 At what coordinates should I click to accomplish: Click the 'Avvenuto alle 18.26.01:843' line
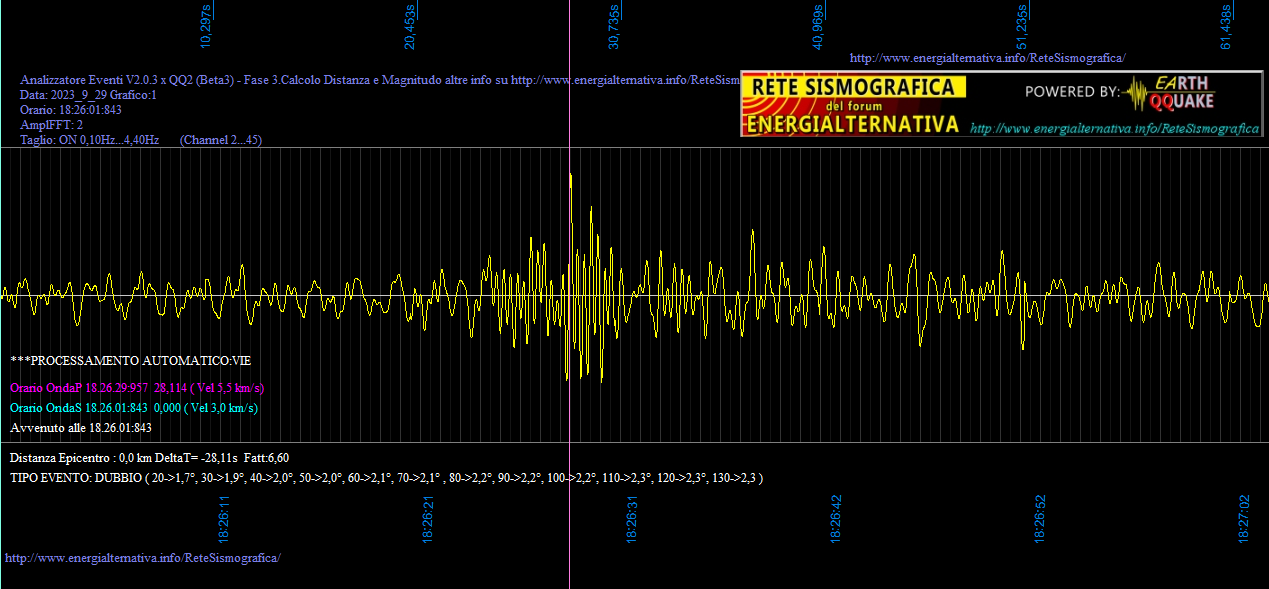pos(81,428)
